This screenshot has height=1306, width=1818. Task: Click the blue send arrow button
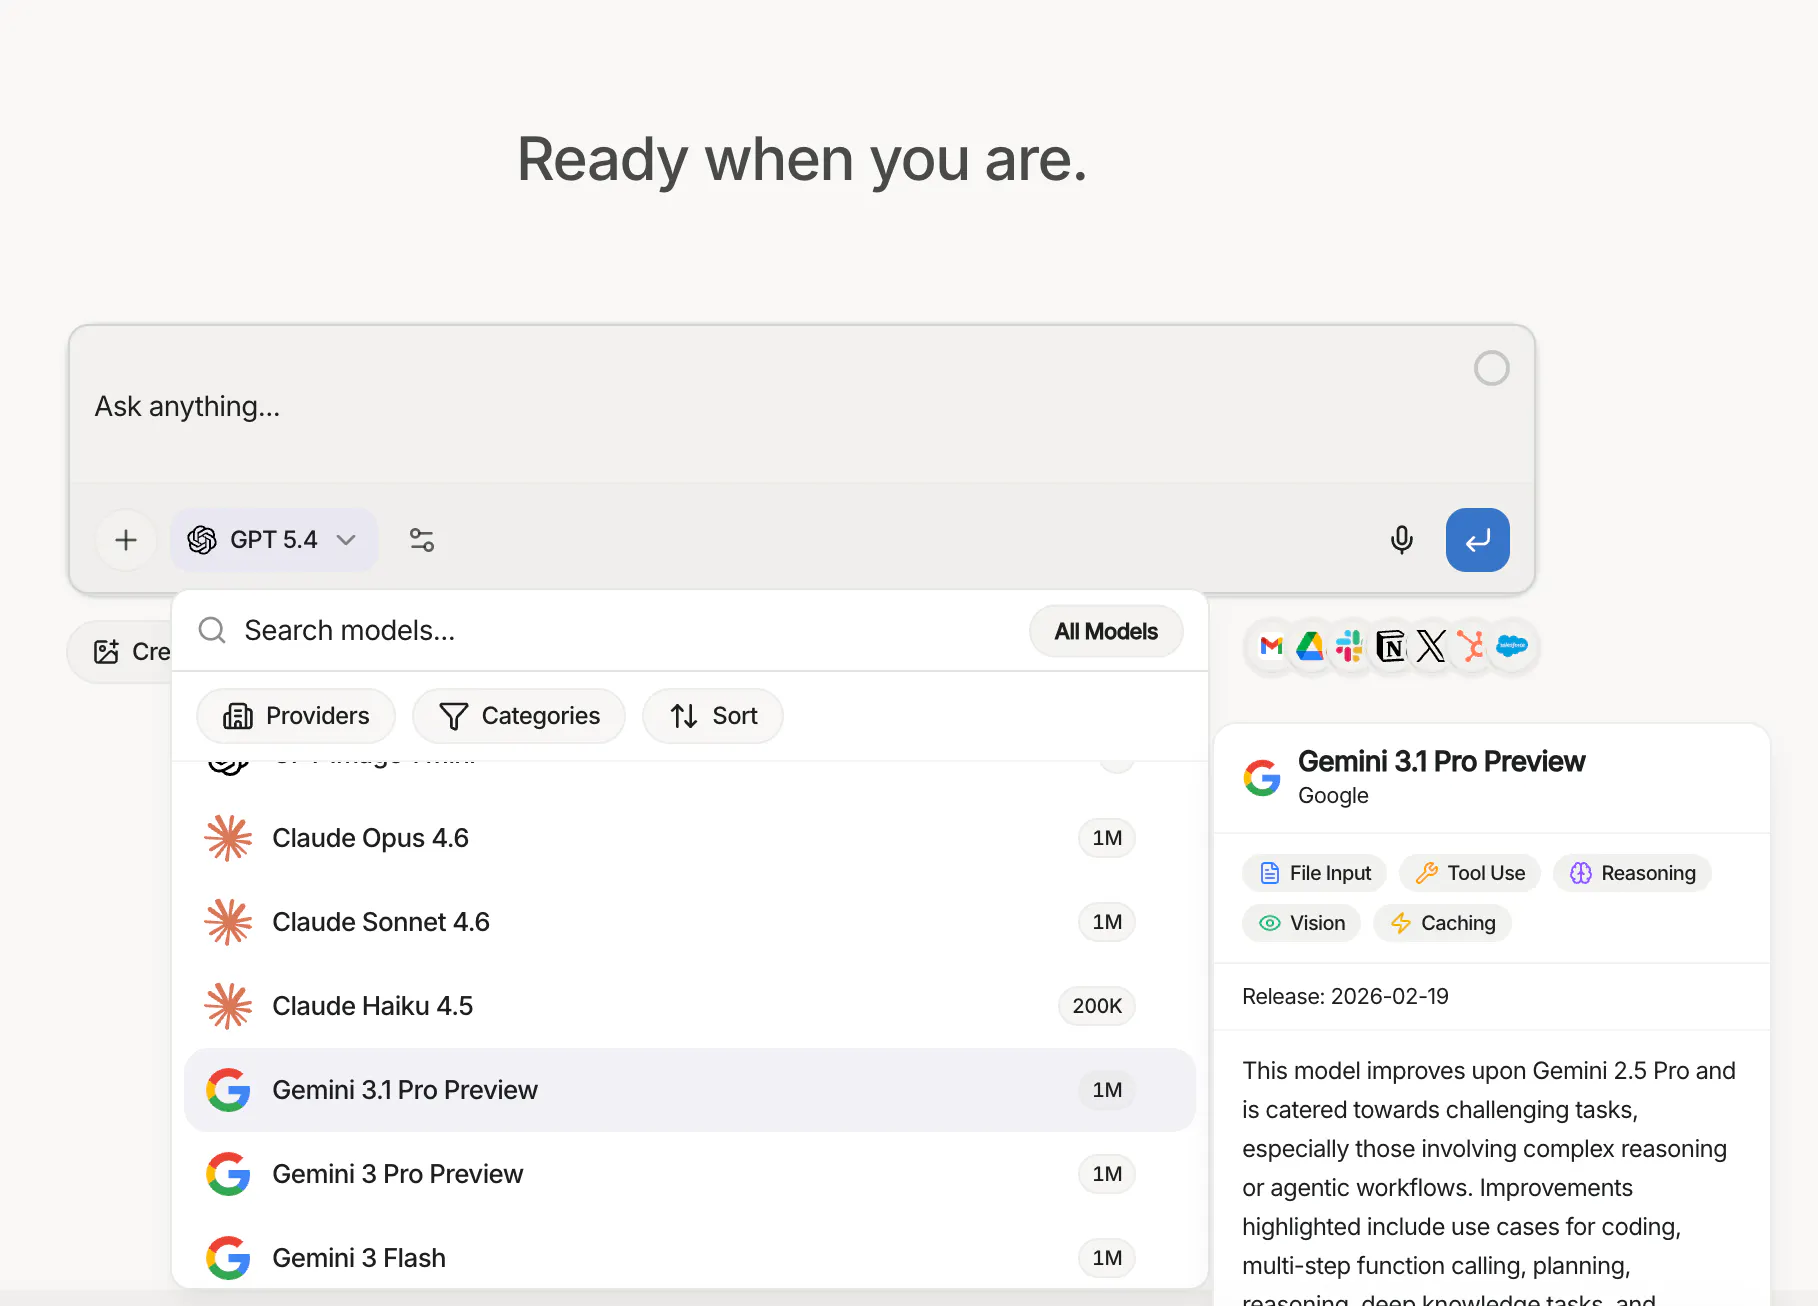[1477, 540]
